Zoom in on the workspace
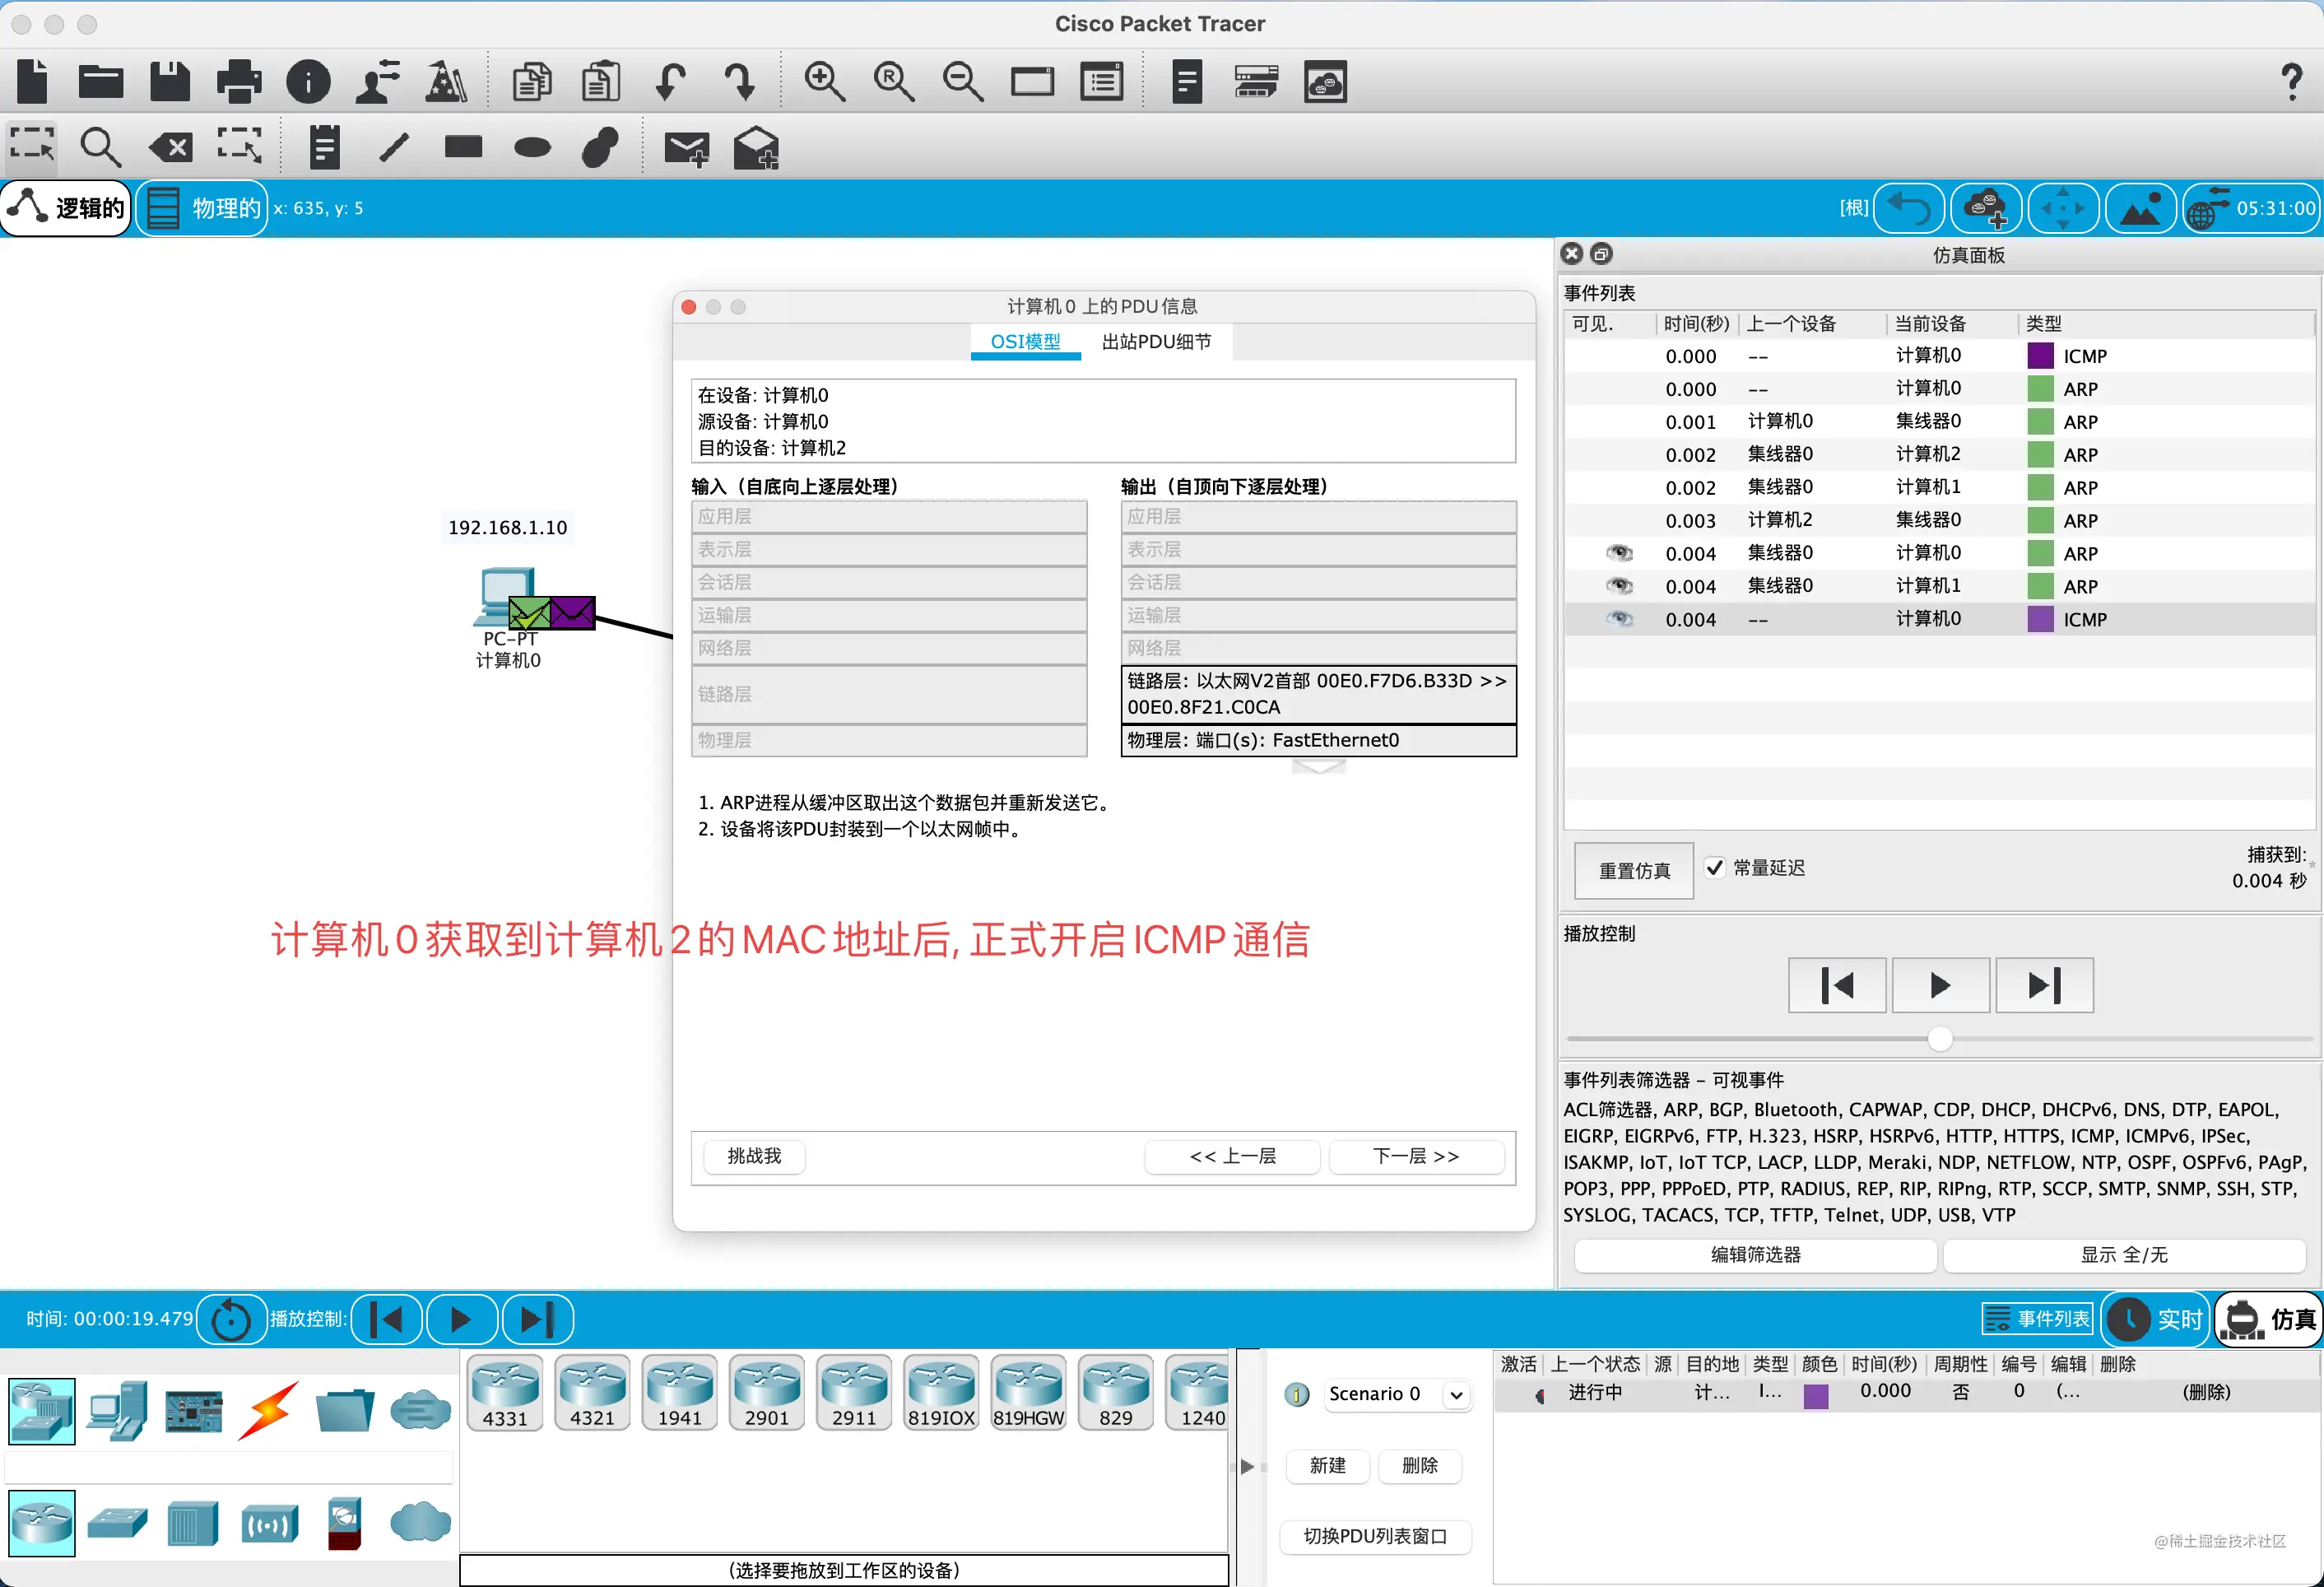The image size is (2324, 1587). 825,82
